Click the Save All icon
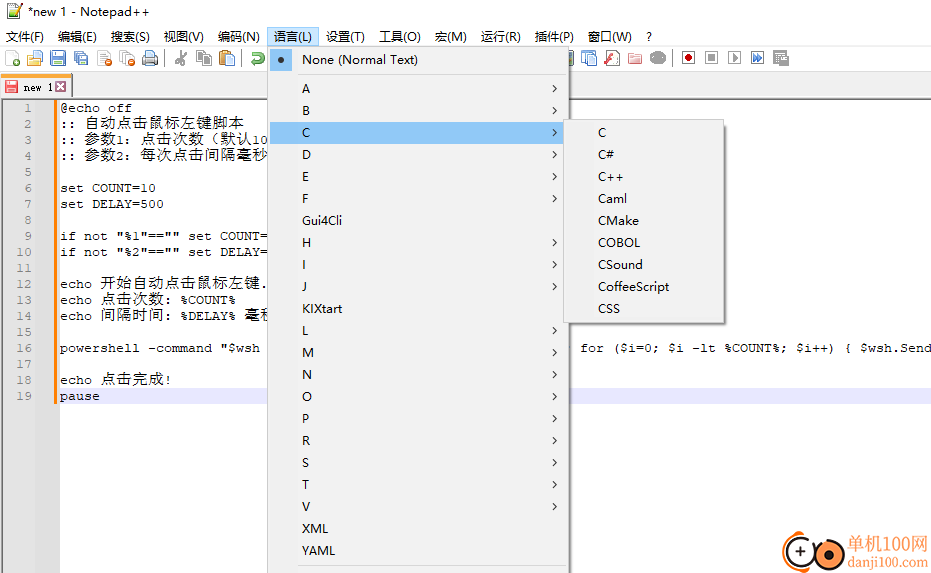The height and width of the screenshot is (573, 931). point(81,58)
